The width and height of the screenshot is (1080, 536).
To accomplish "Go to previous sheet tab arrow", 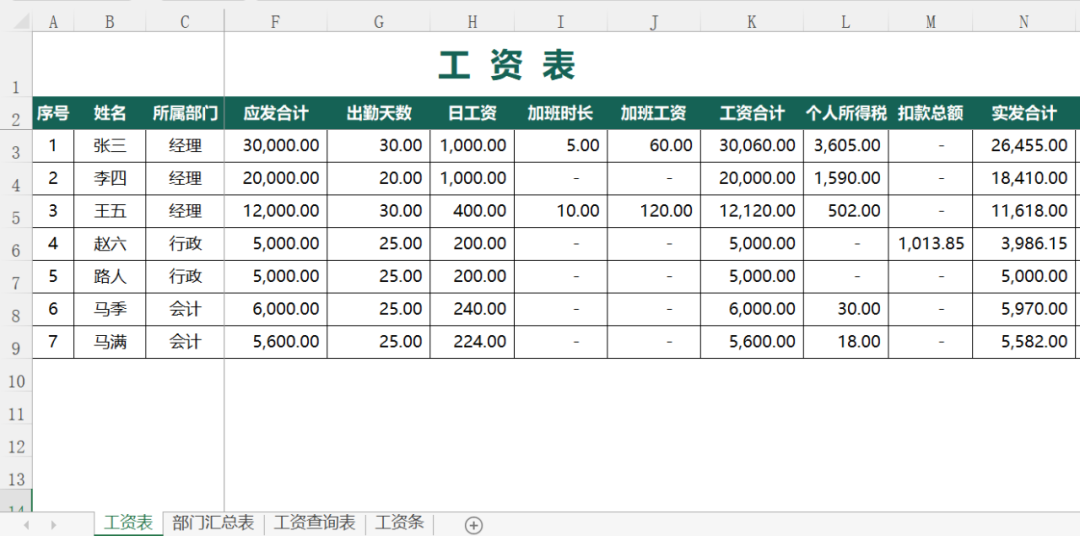I will pos(26,525).
